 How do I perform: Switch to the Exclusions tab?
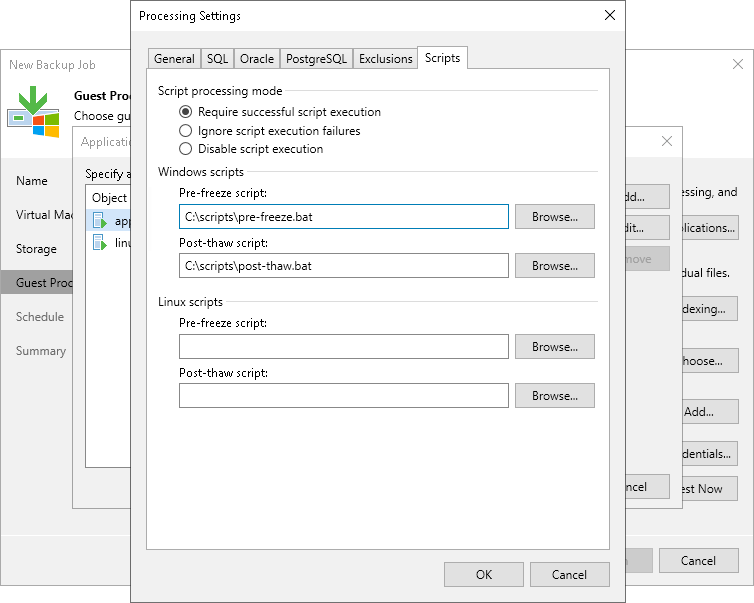[x=385, y=59]
